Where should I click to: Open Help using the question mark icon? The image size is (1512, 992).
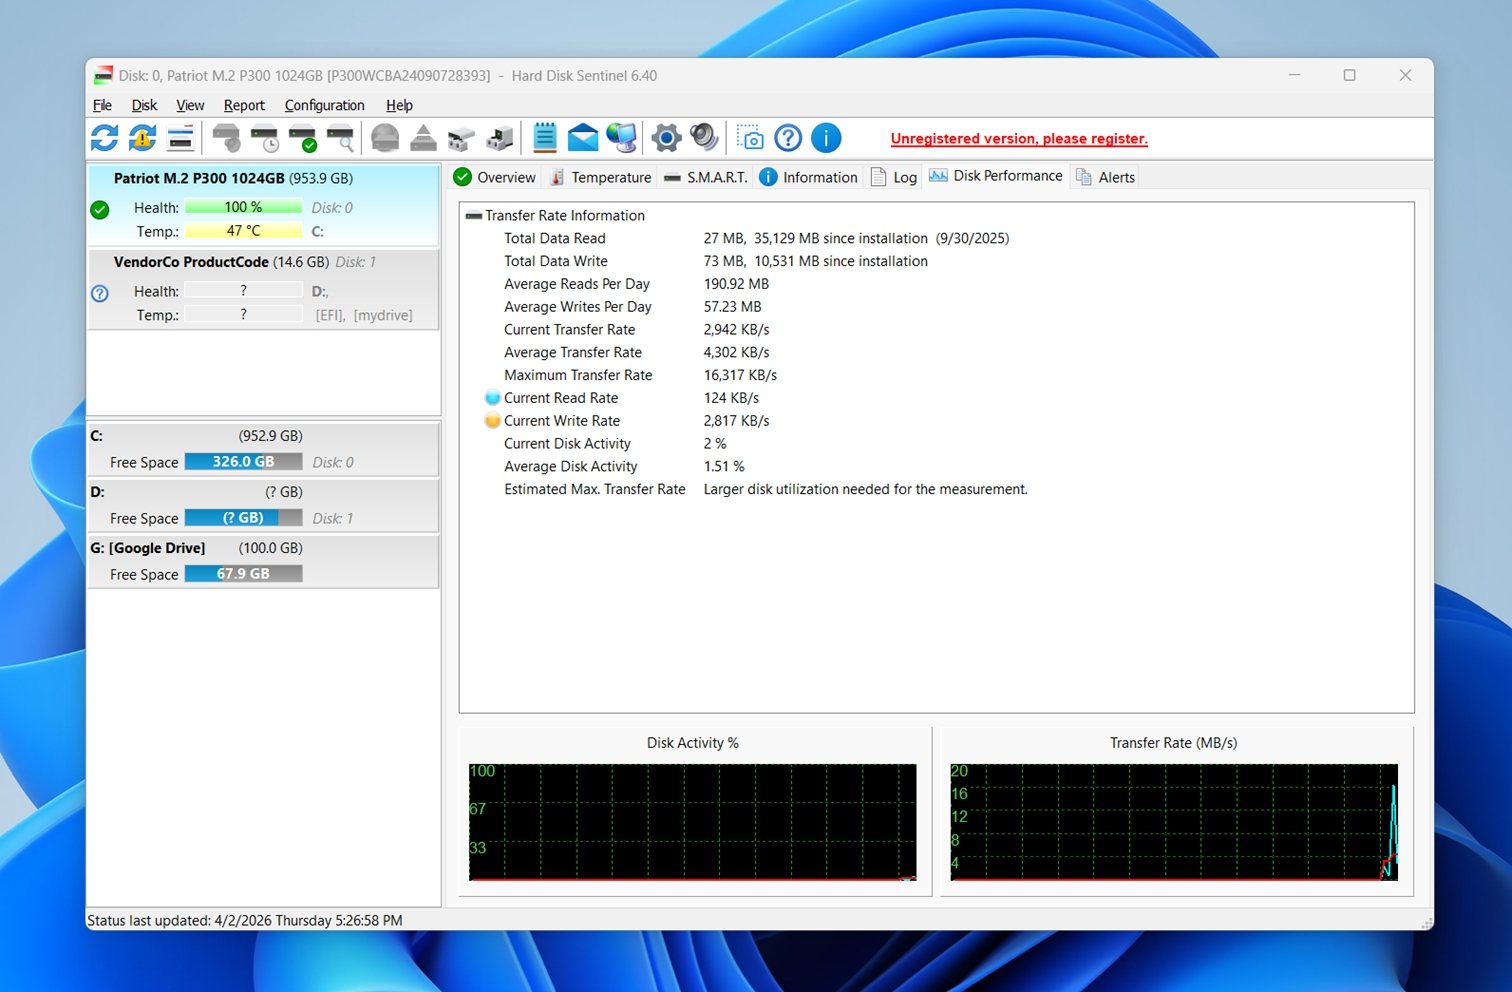[x=788, y=138]
